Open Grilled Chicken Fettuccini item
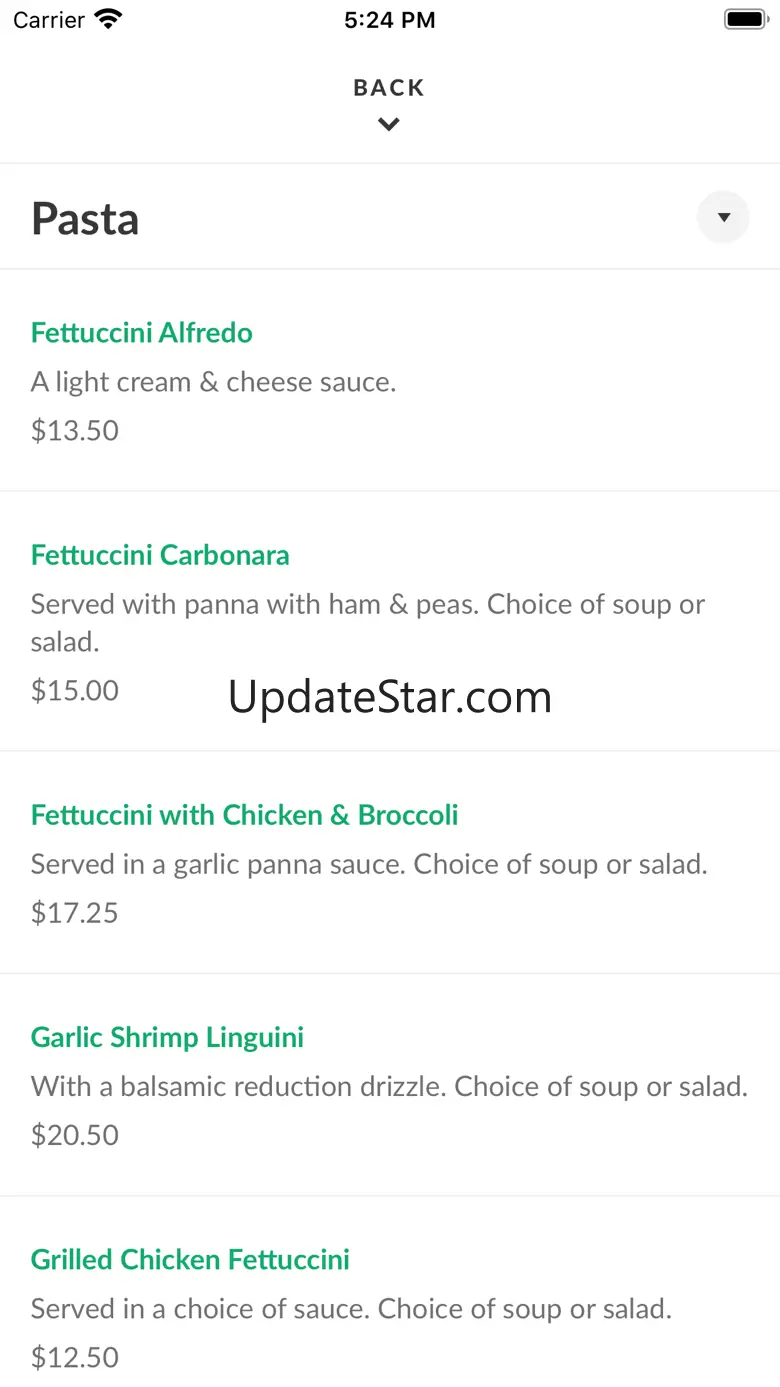The image size is (780, 1387). tap(190, 1259)
